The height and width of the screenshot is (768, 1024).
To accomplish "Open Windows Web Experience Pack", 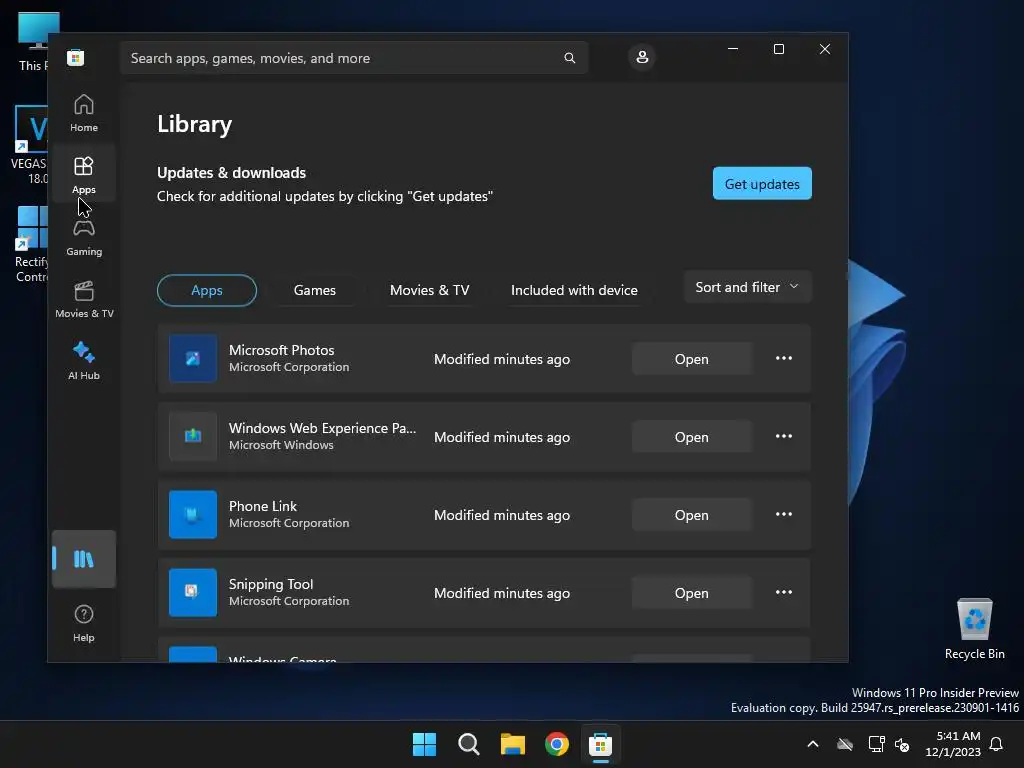I will [x=692, y=436].
